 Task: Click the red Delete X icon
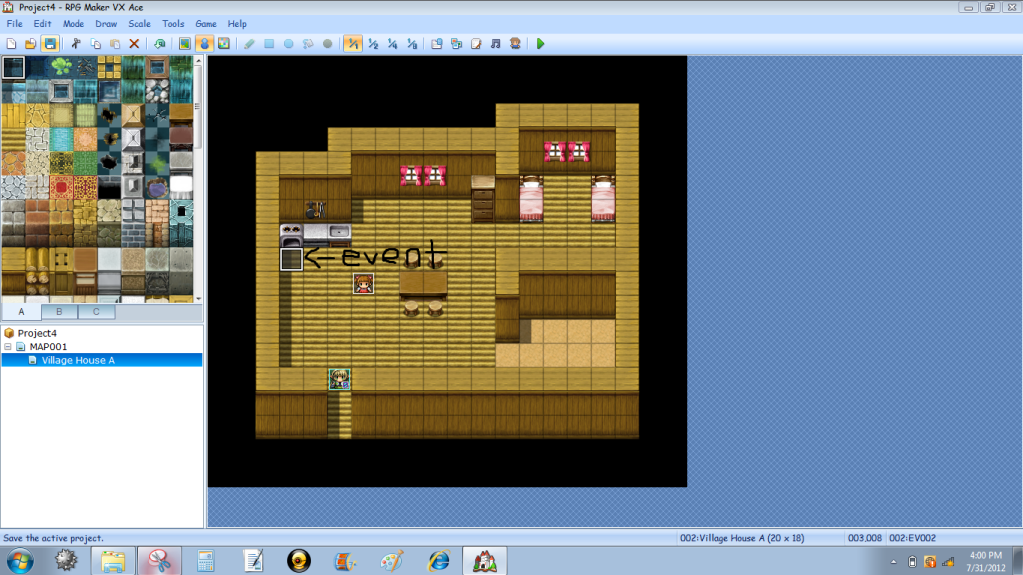pyautogui.click(x=134, y=44)
